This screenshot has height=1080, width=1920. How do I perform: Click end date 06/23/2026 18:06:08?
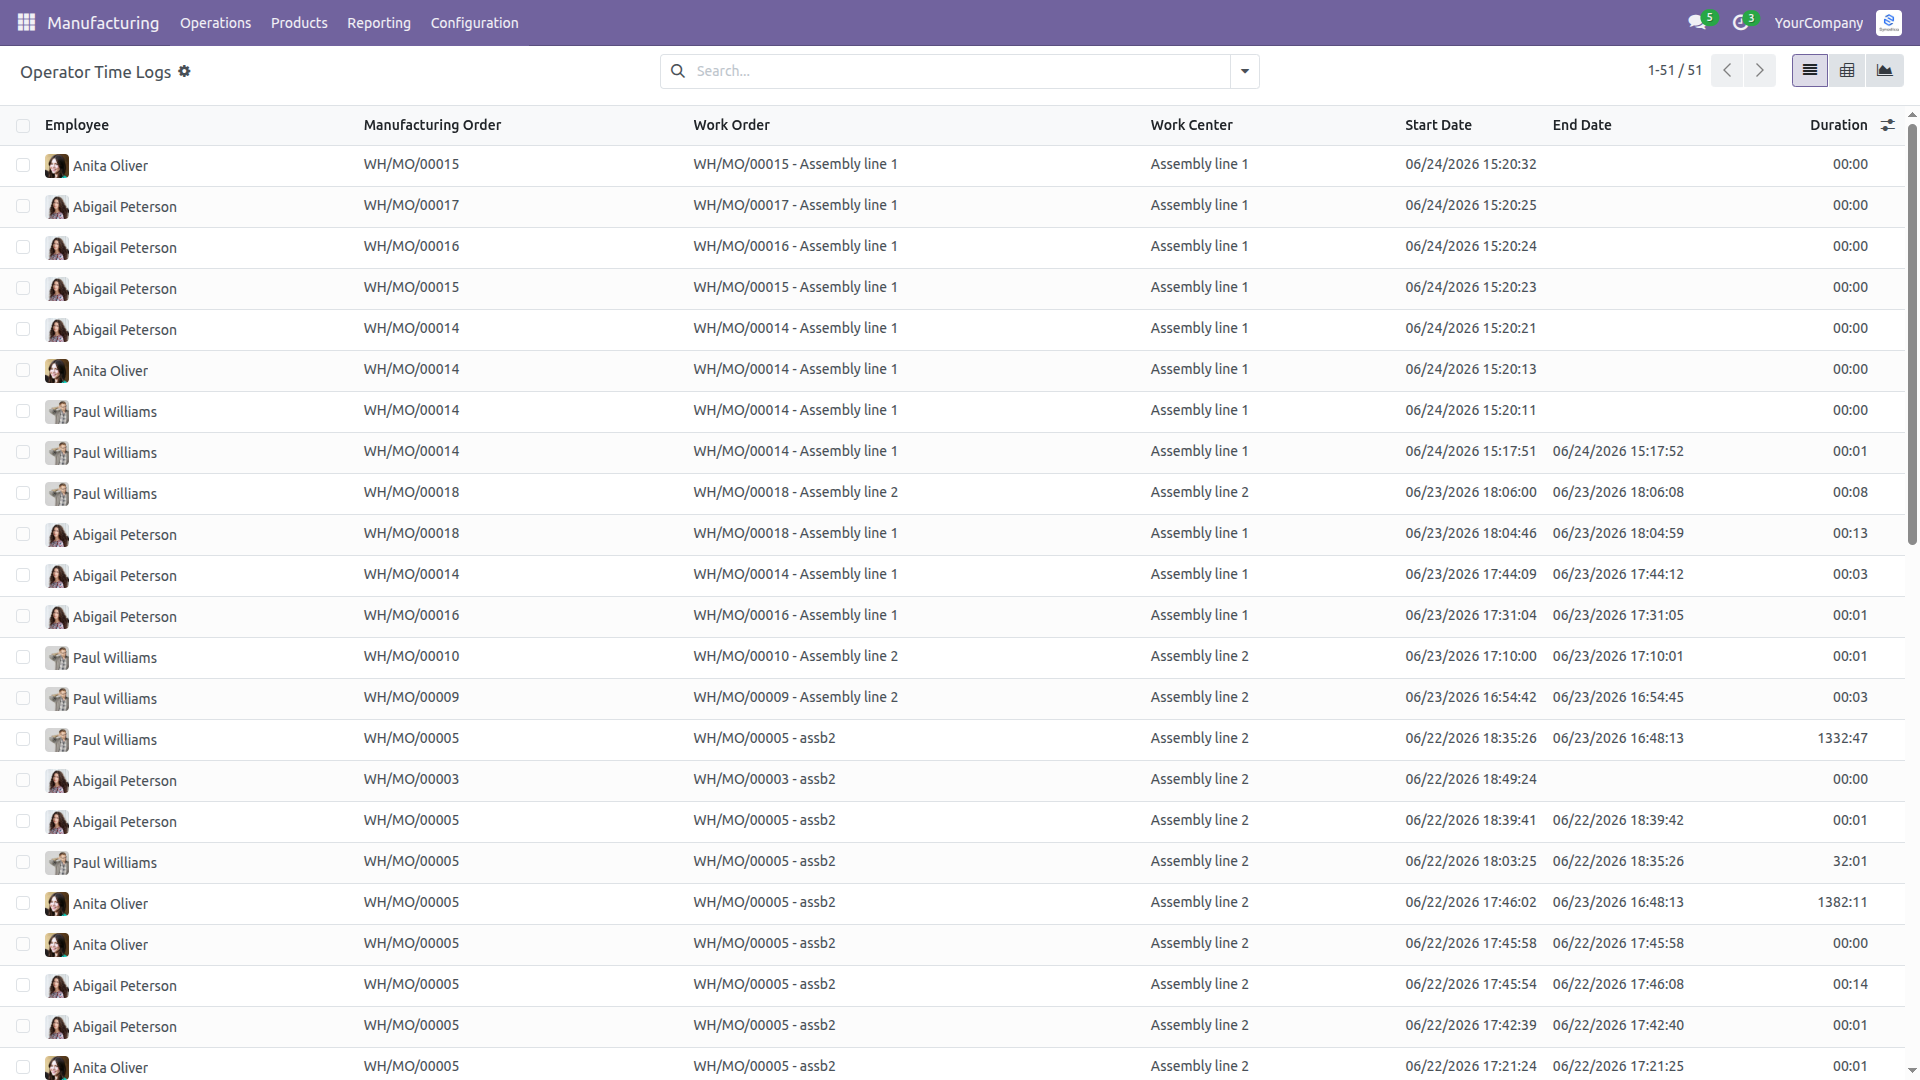[1618, 492]
